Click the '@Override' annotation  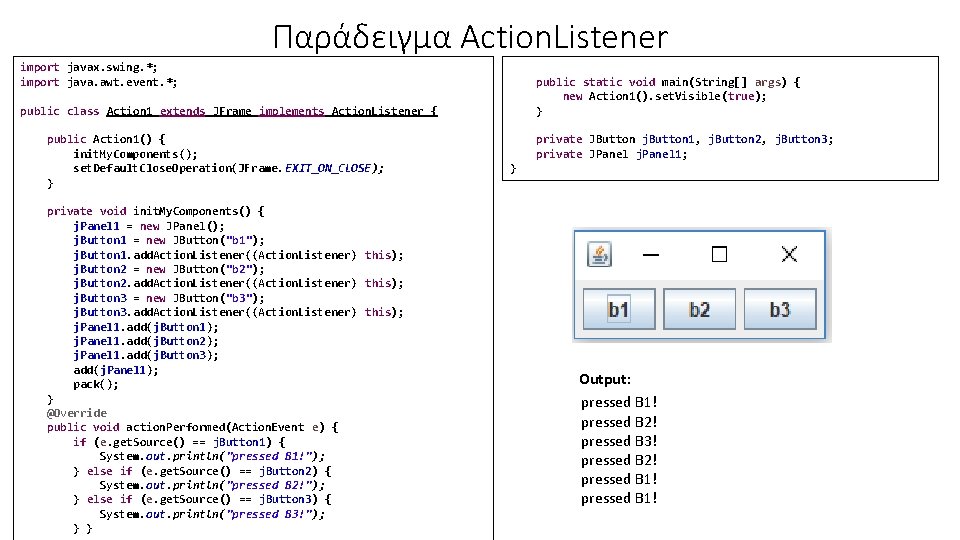pyautogui.click(x=77, y=413)
